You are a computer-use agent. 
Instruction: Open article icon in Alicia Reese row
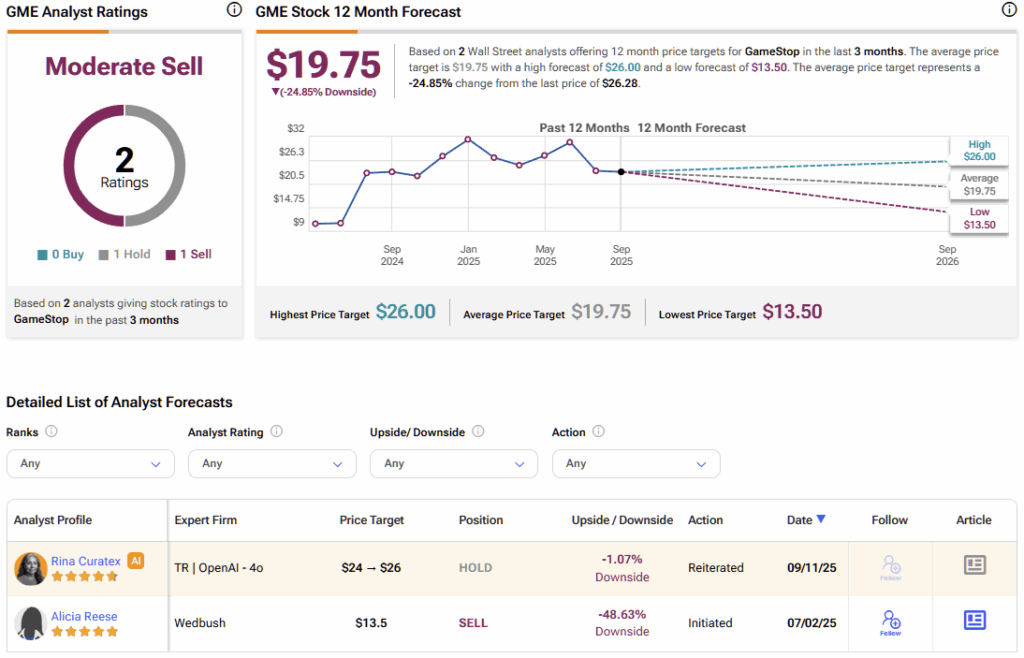(974, 619)
